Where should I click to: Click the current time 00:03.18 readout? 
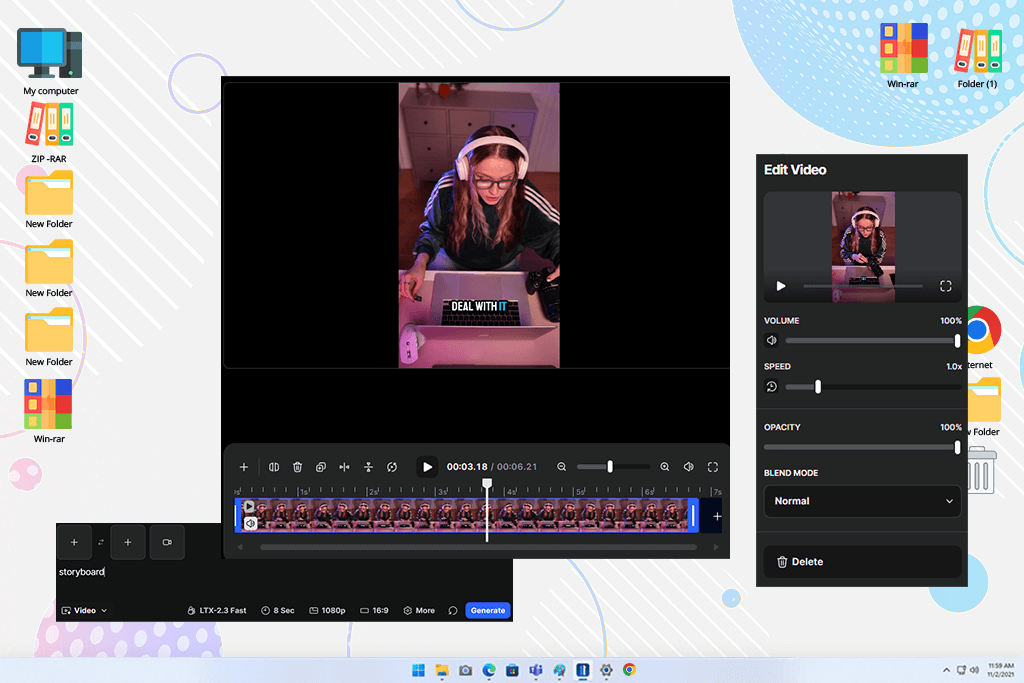[x=467, y=467]
